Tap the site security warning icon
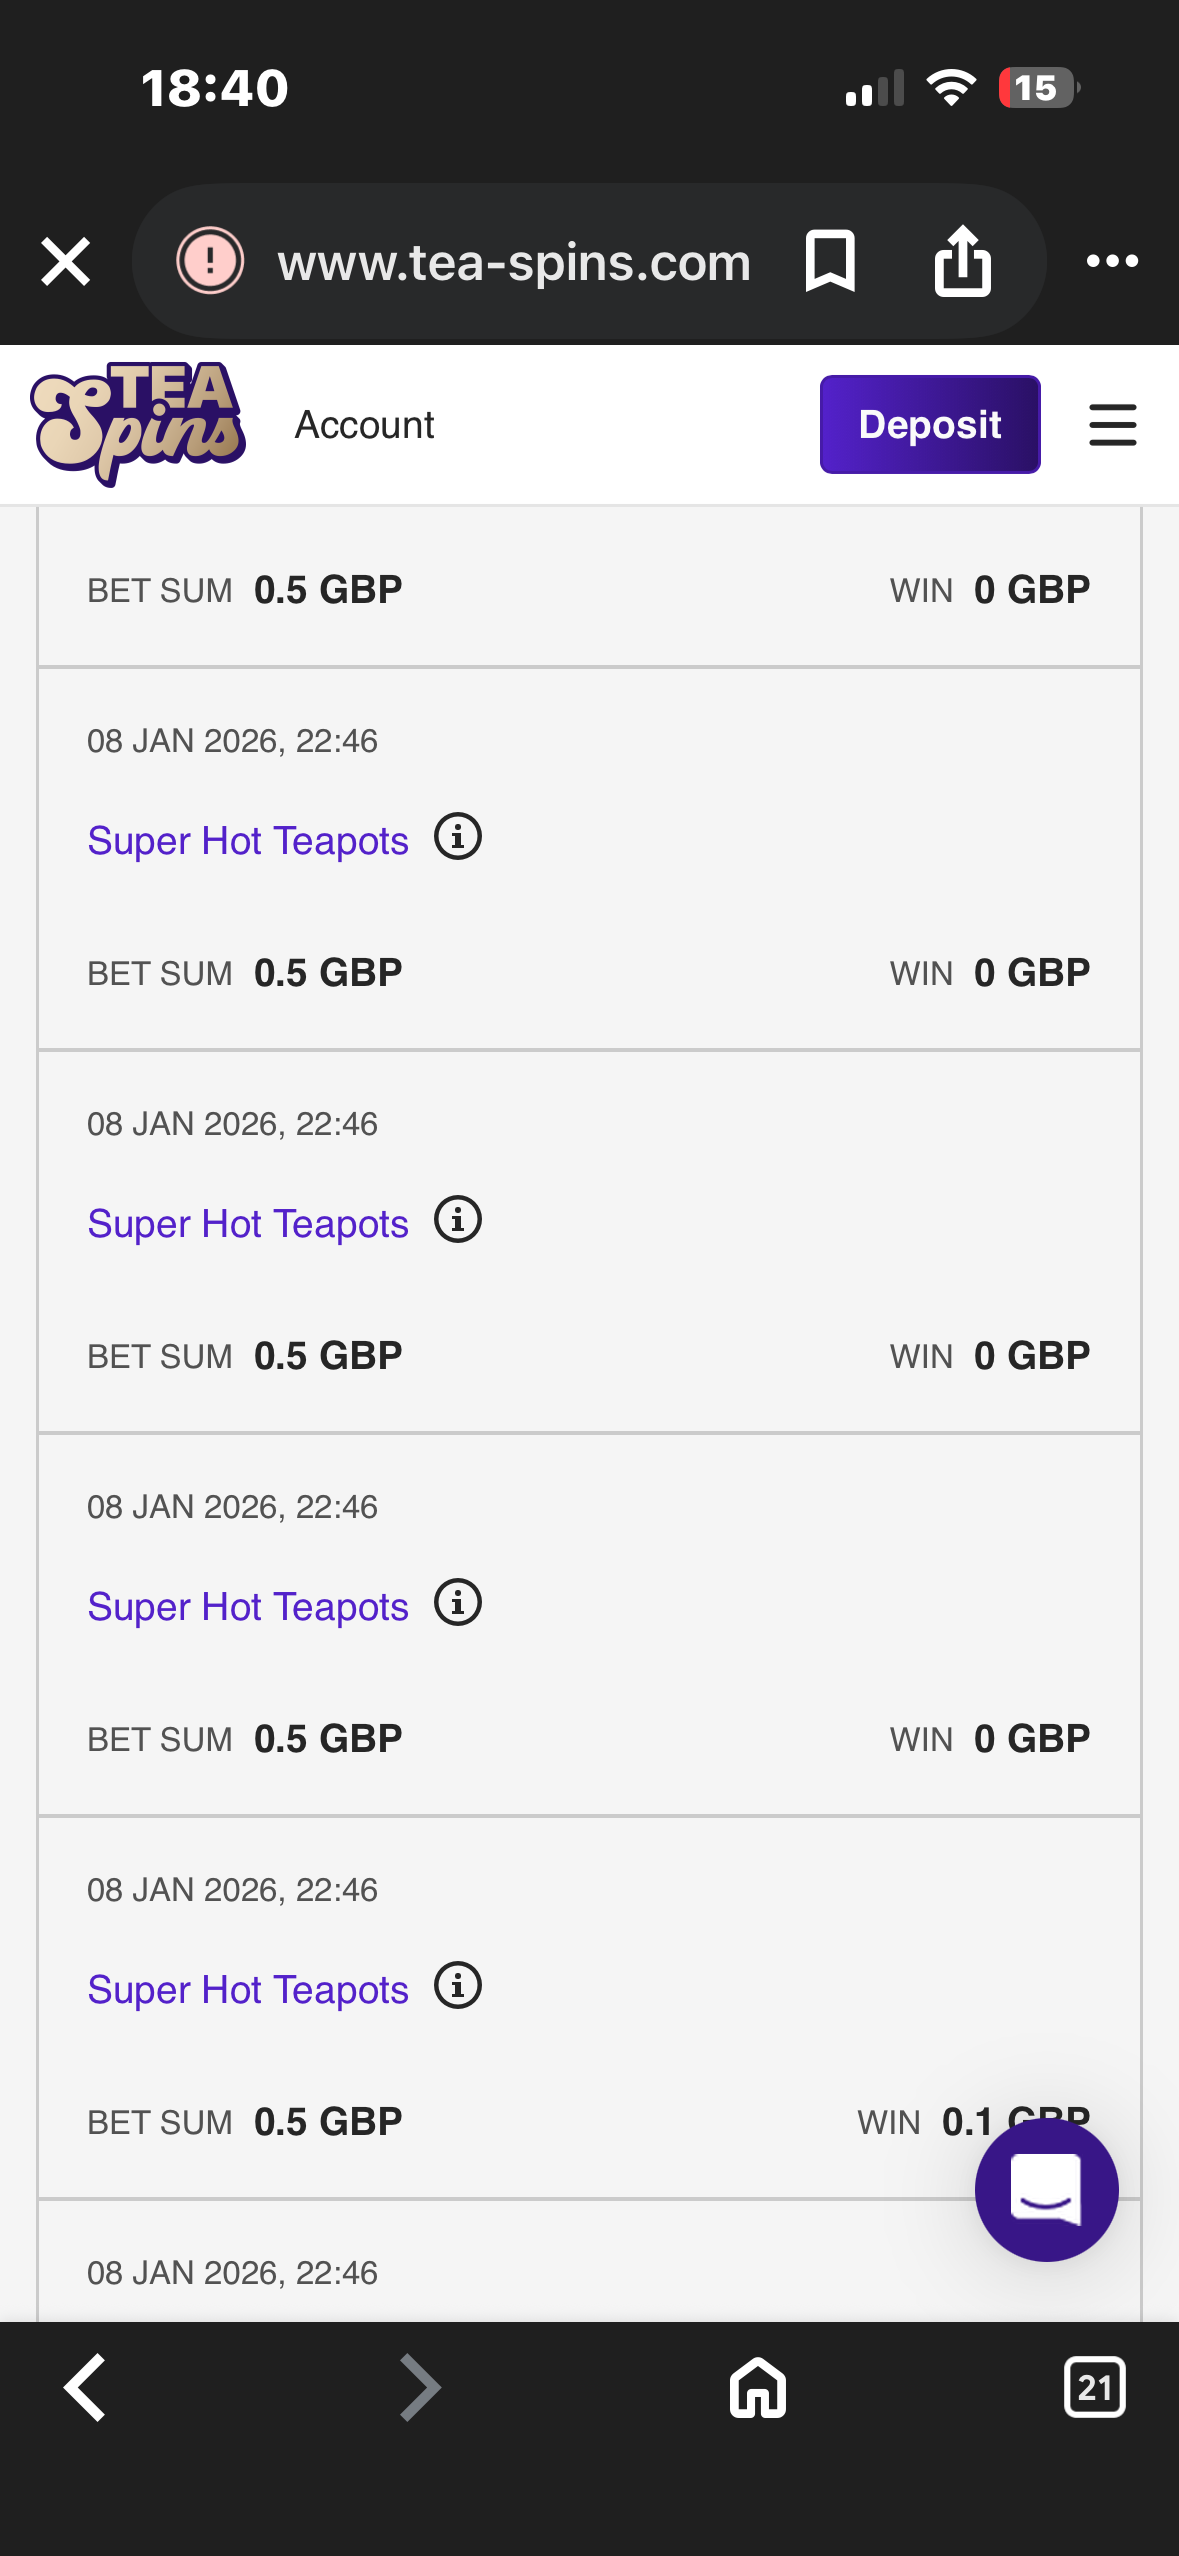The height and width of the screenshot is (2556, 1179). click(x=210, y=261)
